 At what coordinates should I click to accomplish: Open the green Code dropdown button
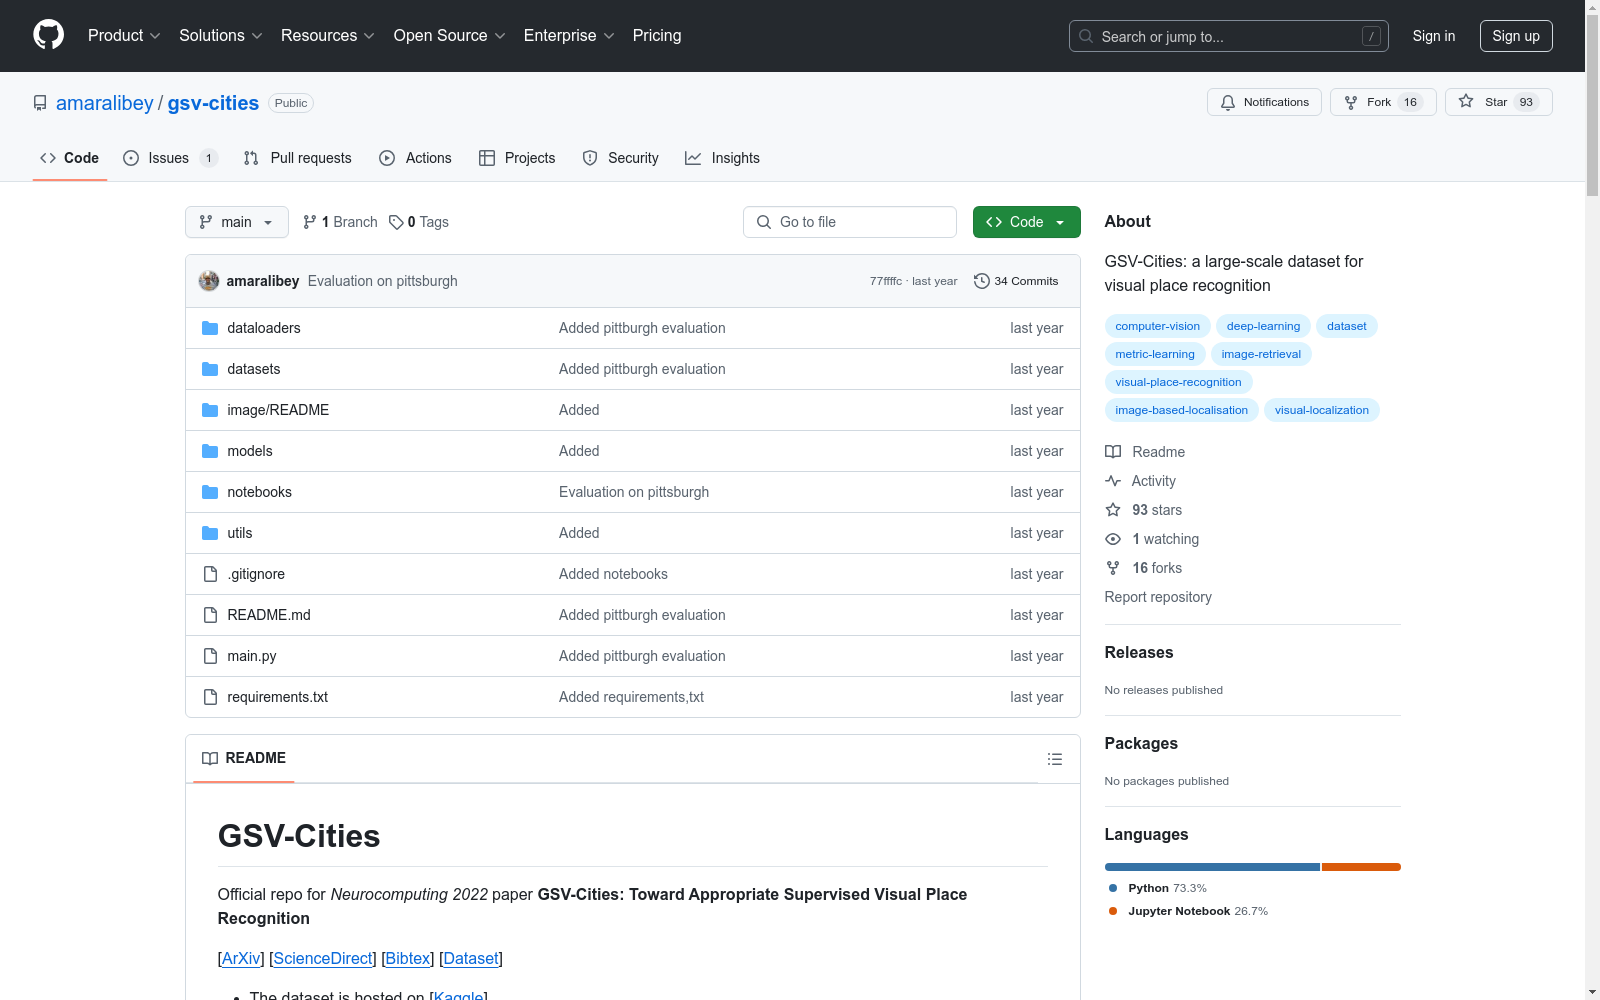[1026, 222]
